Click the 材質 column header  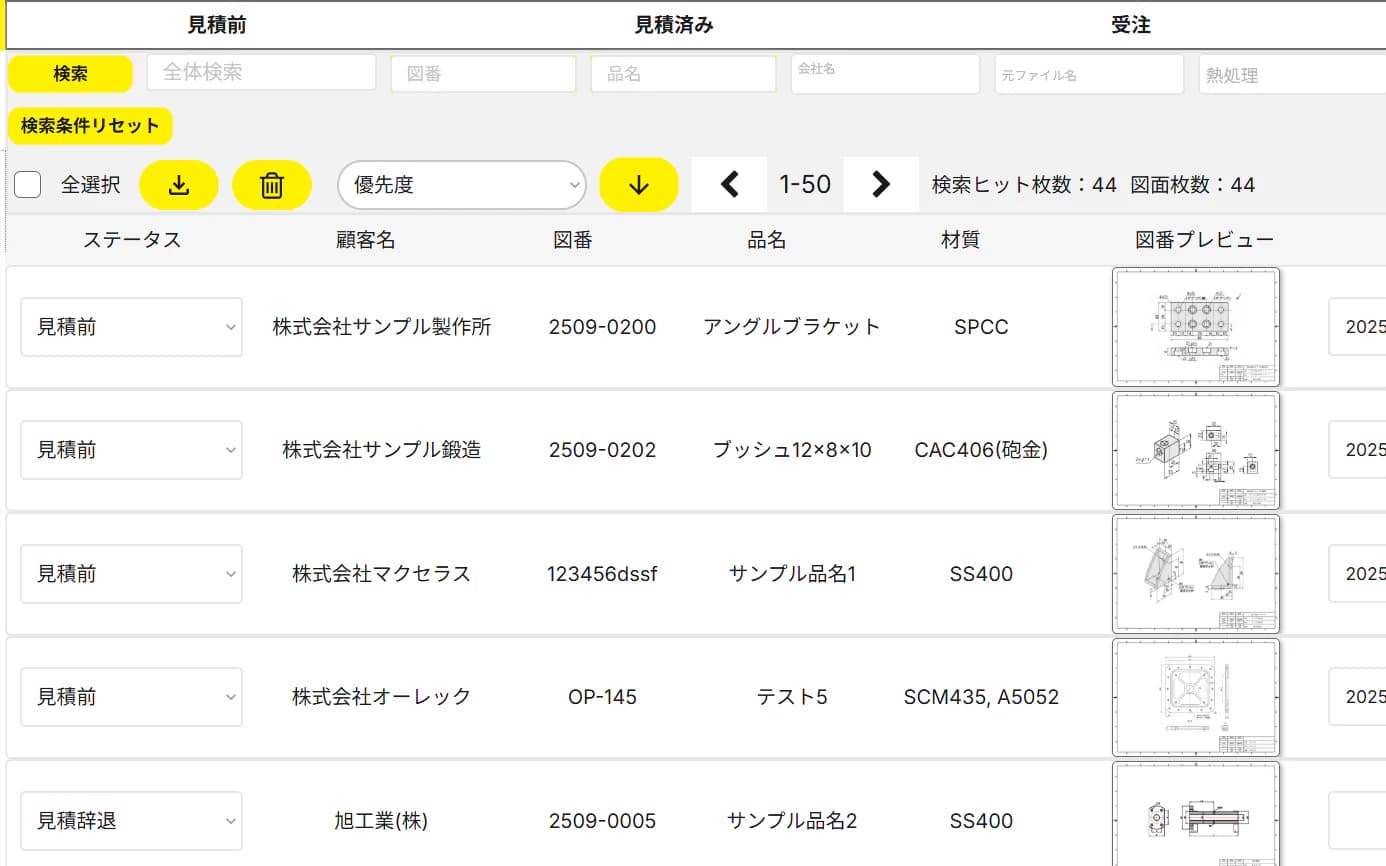[x=960, y=240]
